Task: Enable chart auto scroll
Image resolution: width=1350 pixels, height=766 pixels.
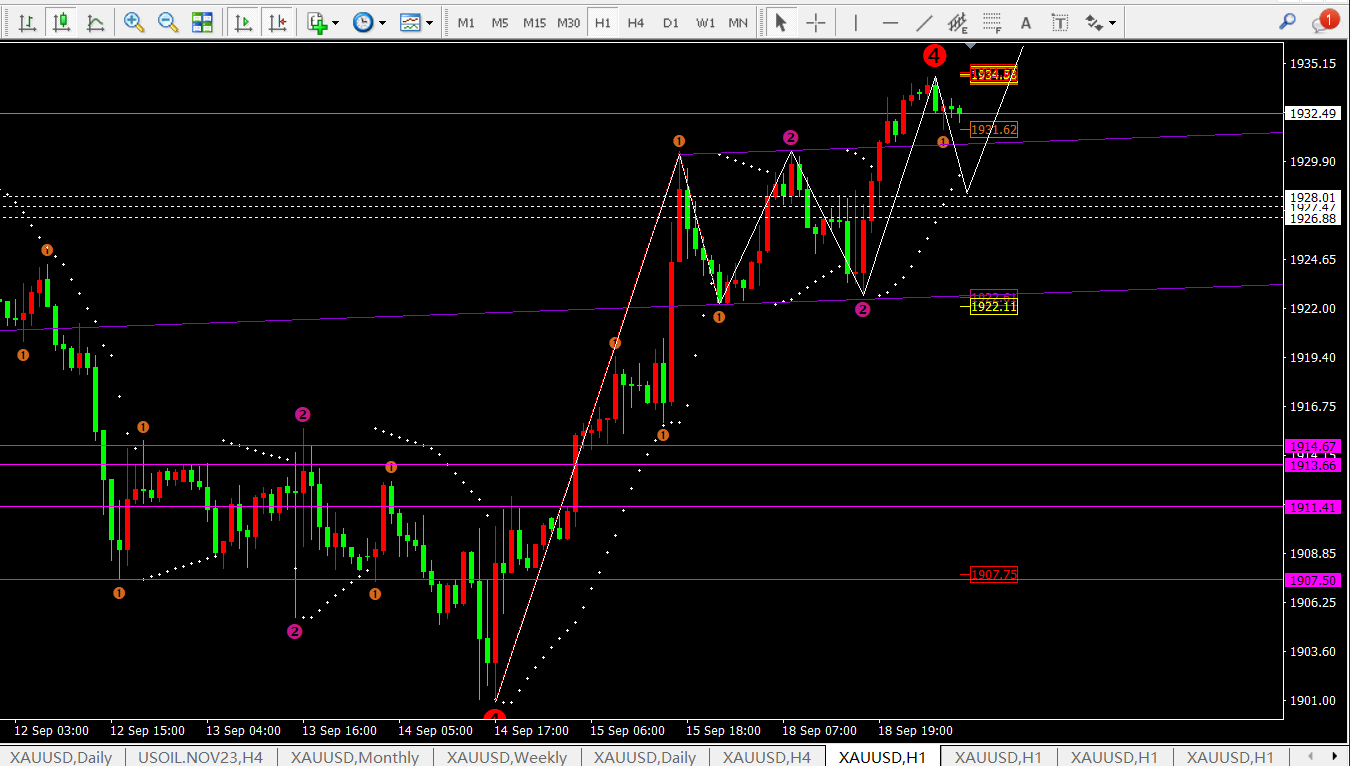Action: pos(243,22)
